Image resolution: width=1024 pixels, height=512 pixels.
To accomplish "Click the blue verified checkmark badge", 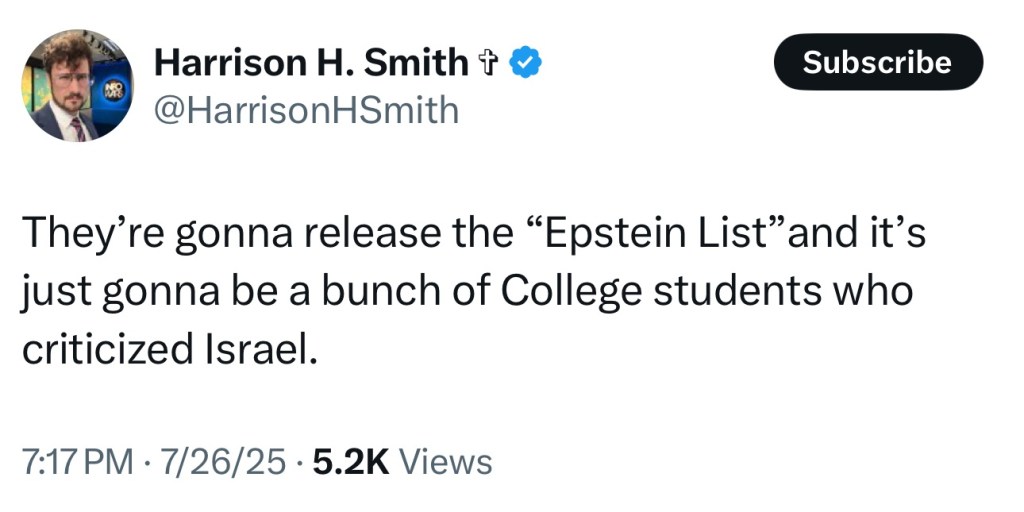I will coord(526,63).
